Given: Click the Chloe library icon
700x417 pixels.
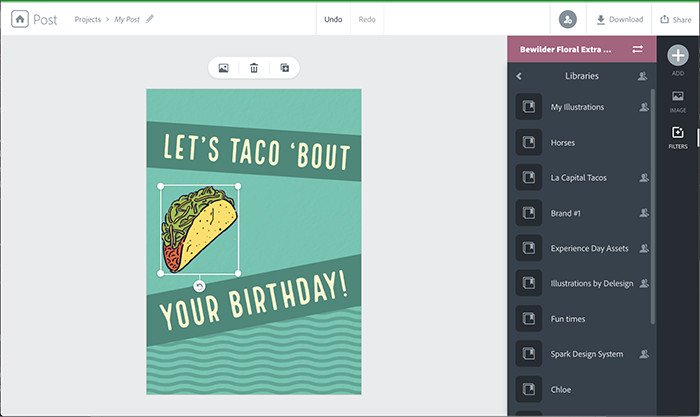Looking at the screenshot, I should click(x=529, y=389).
